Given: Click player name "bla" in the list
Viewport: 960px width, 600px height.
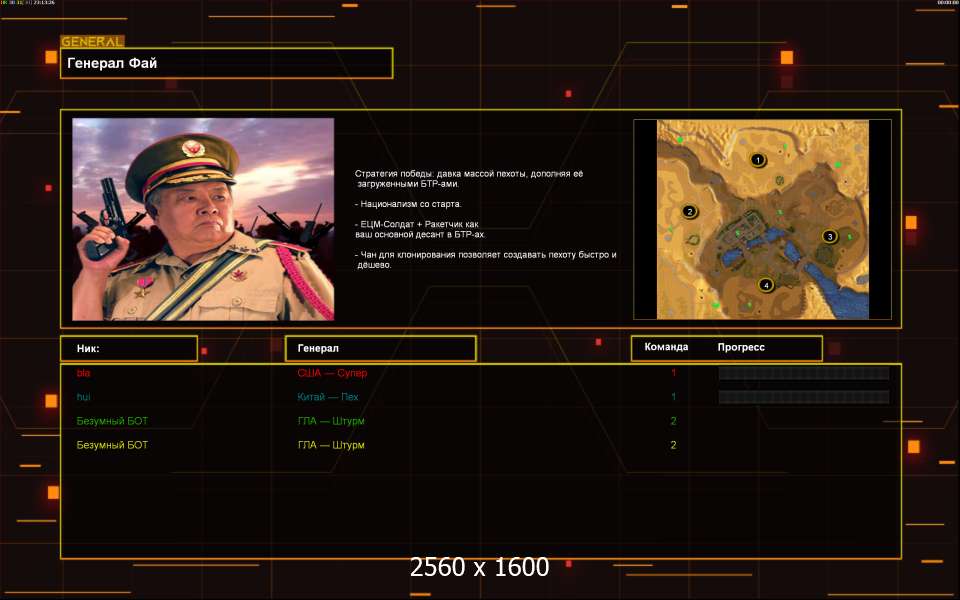Looking at the screenshot, I should point(83,373).
